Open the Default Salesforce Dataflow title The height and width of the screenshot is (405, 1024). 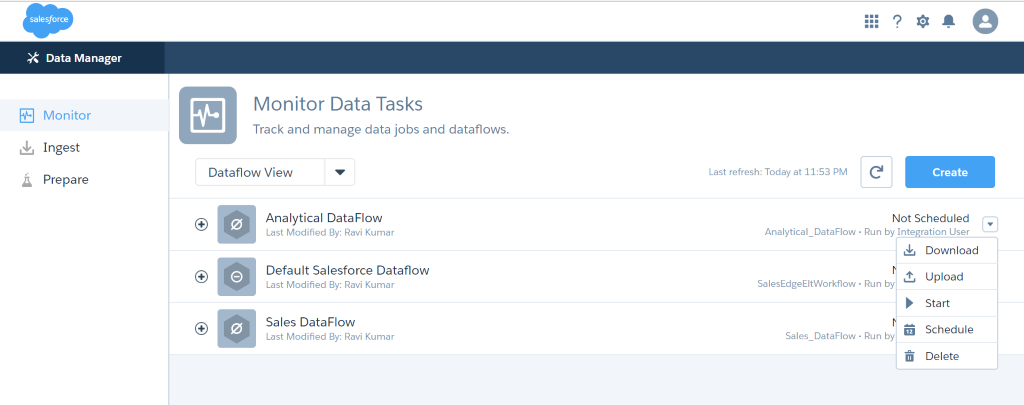[347, 270]
